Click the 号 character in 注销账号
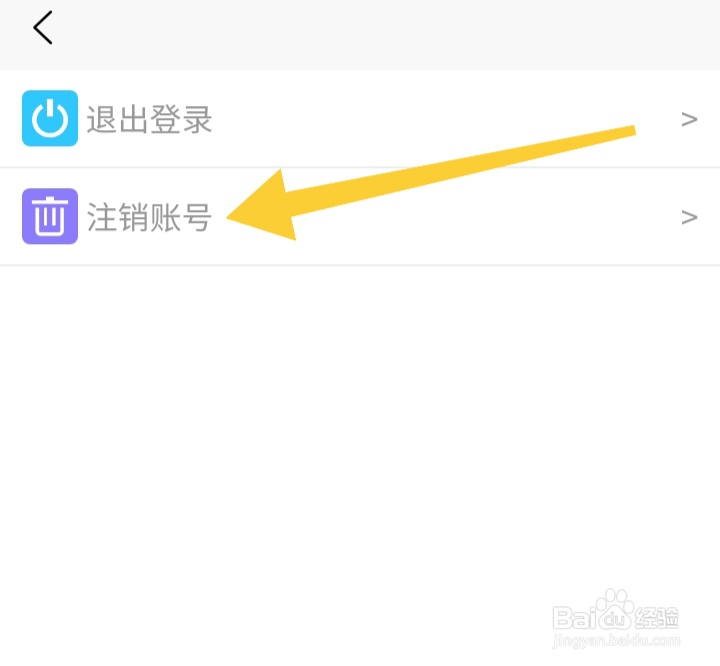The image size is (720, 666). pyautogui.click(x=197, y=217)
